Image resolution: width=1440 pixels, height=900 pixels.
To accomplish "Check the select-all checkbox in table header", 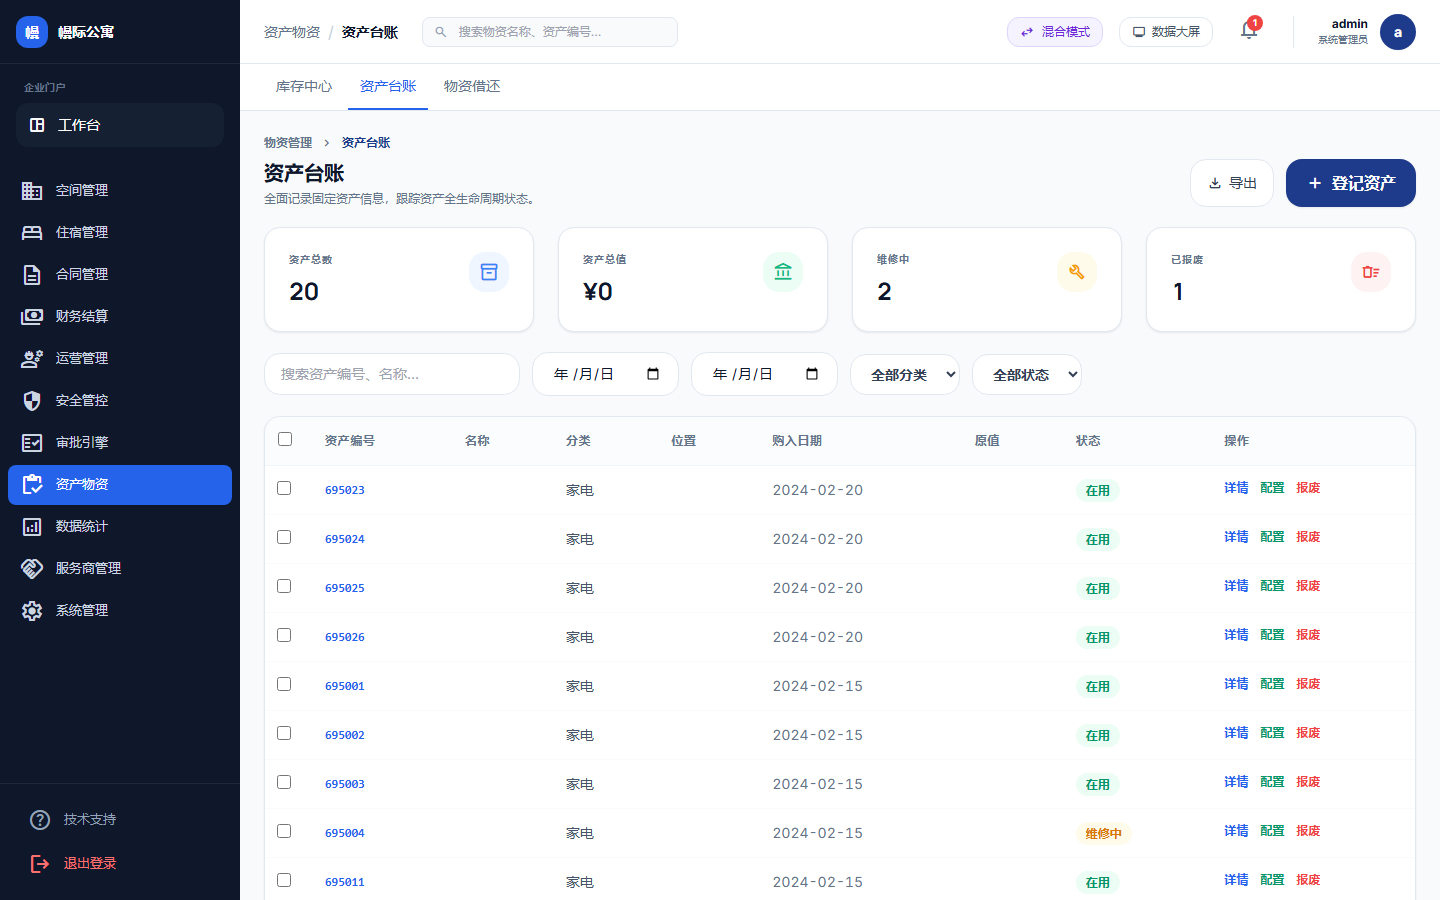I will [284, 438].
